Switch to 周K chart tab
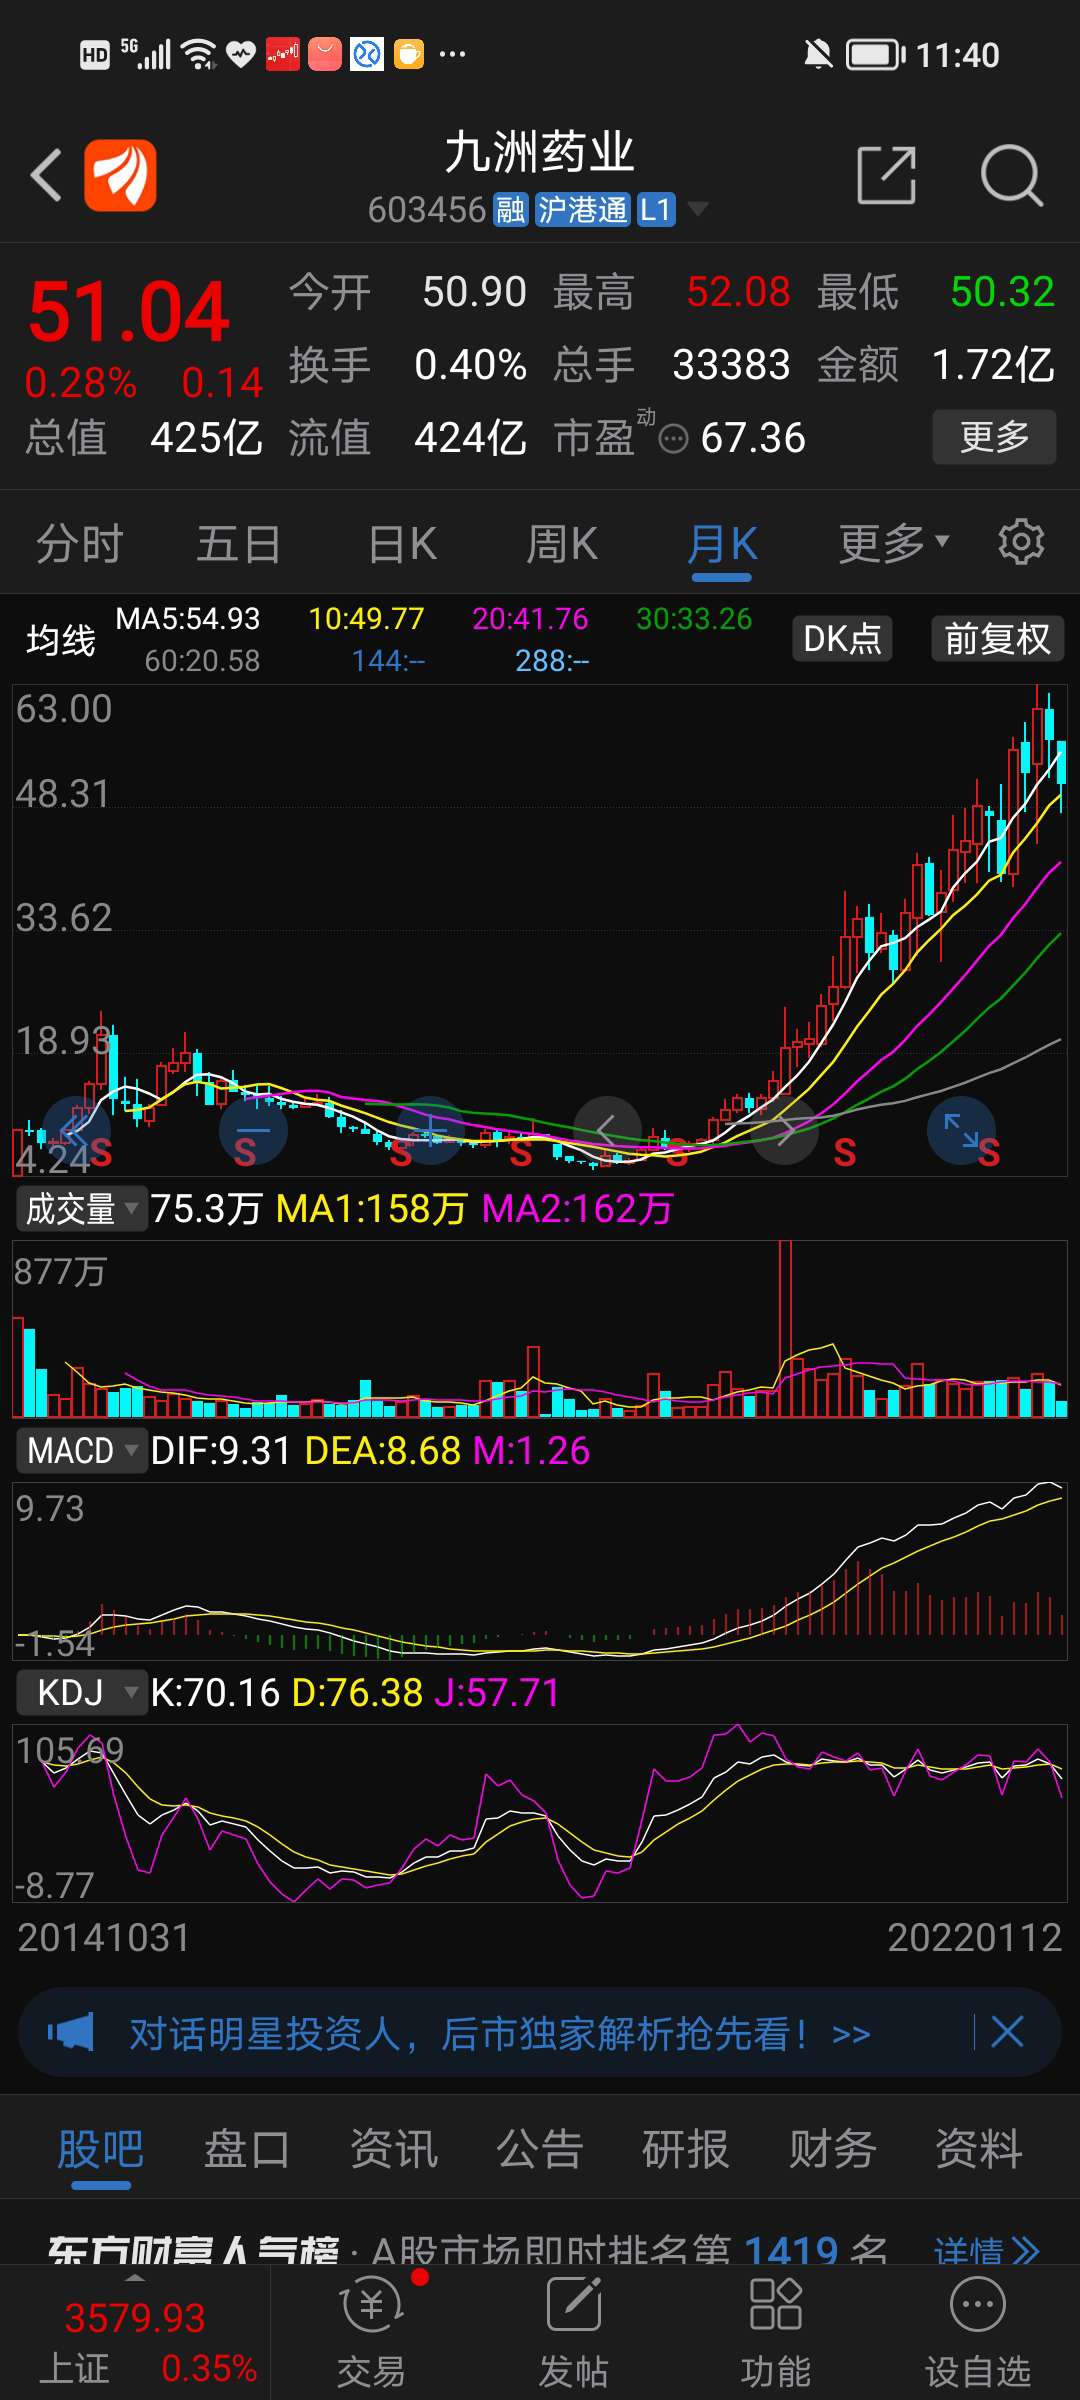This screenshot has height=2400, width=1080. click(562, 544)
